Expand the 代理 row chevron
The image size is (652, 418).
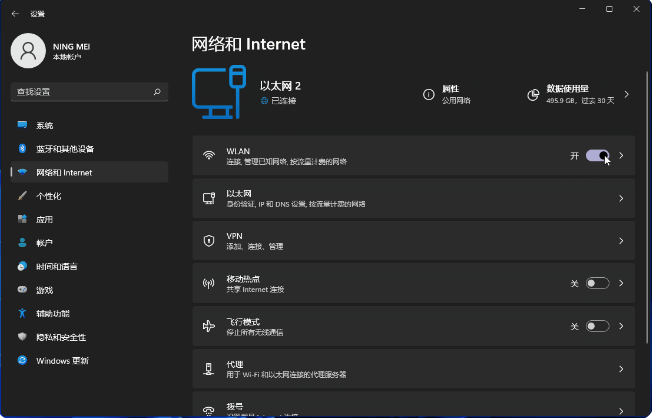(x=621, y=368)
